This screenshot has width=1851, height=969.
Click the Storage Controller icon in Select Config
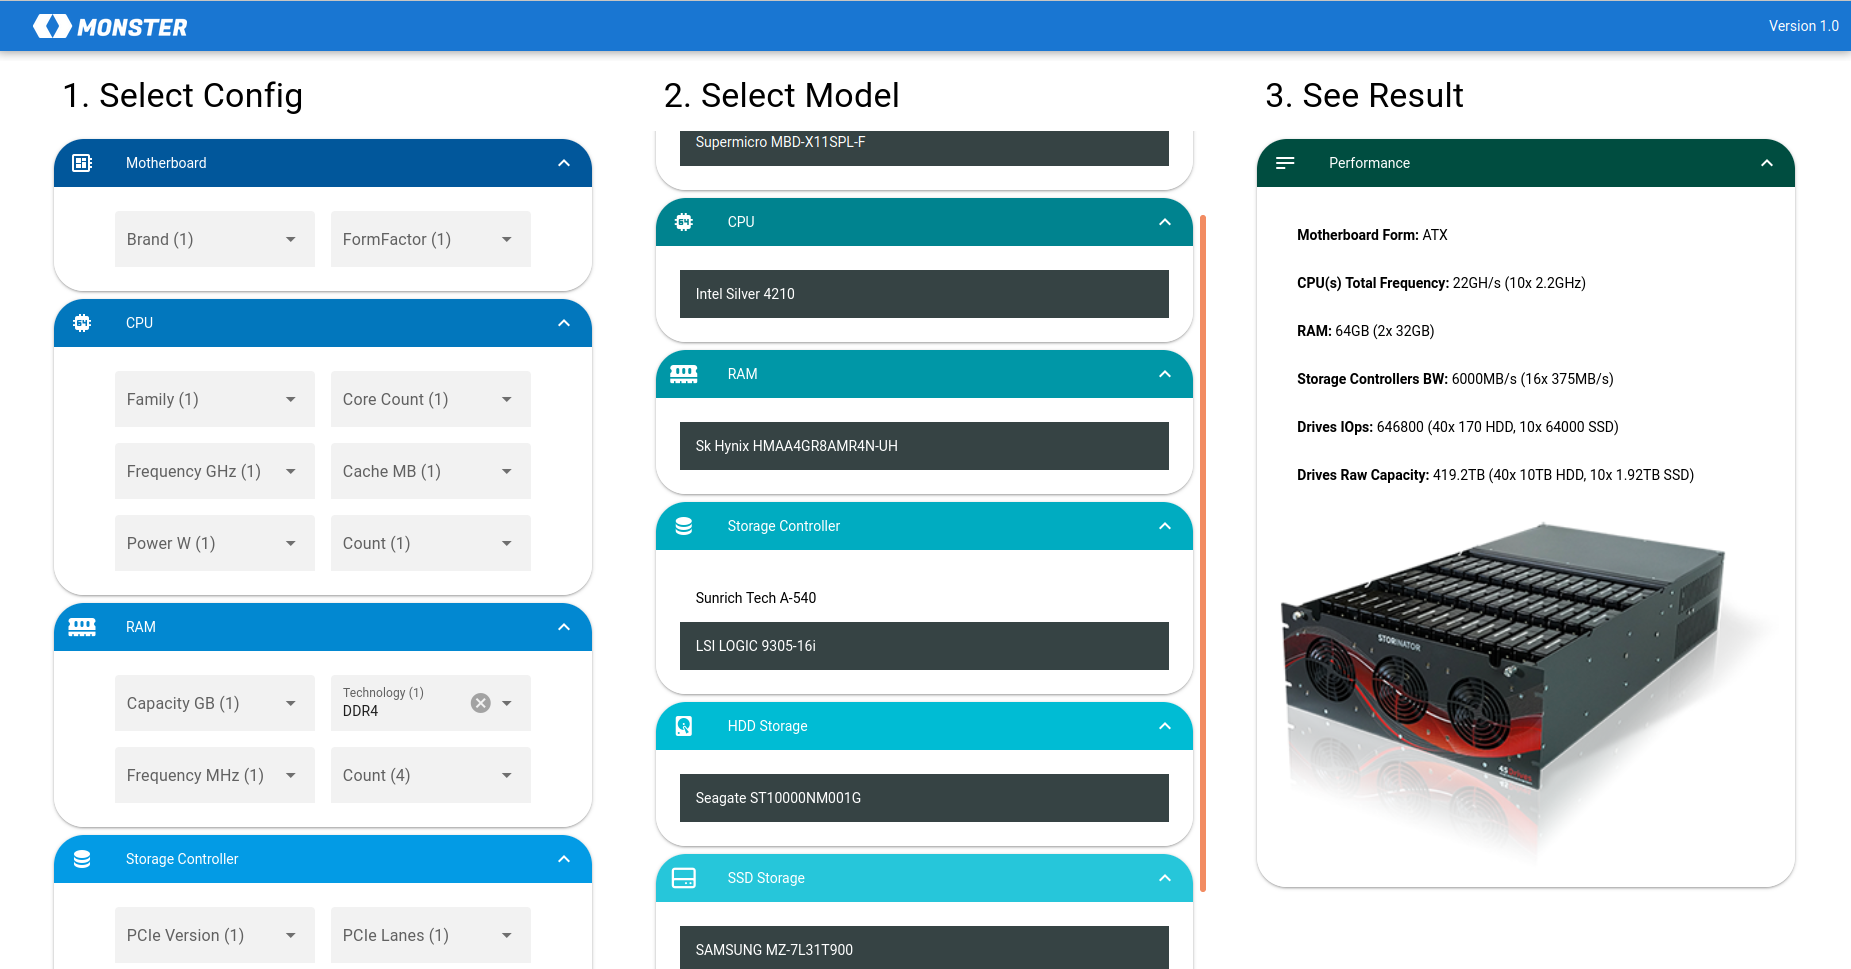tap(82, 859)
